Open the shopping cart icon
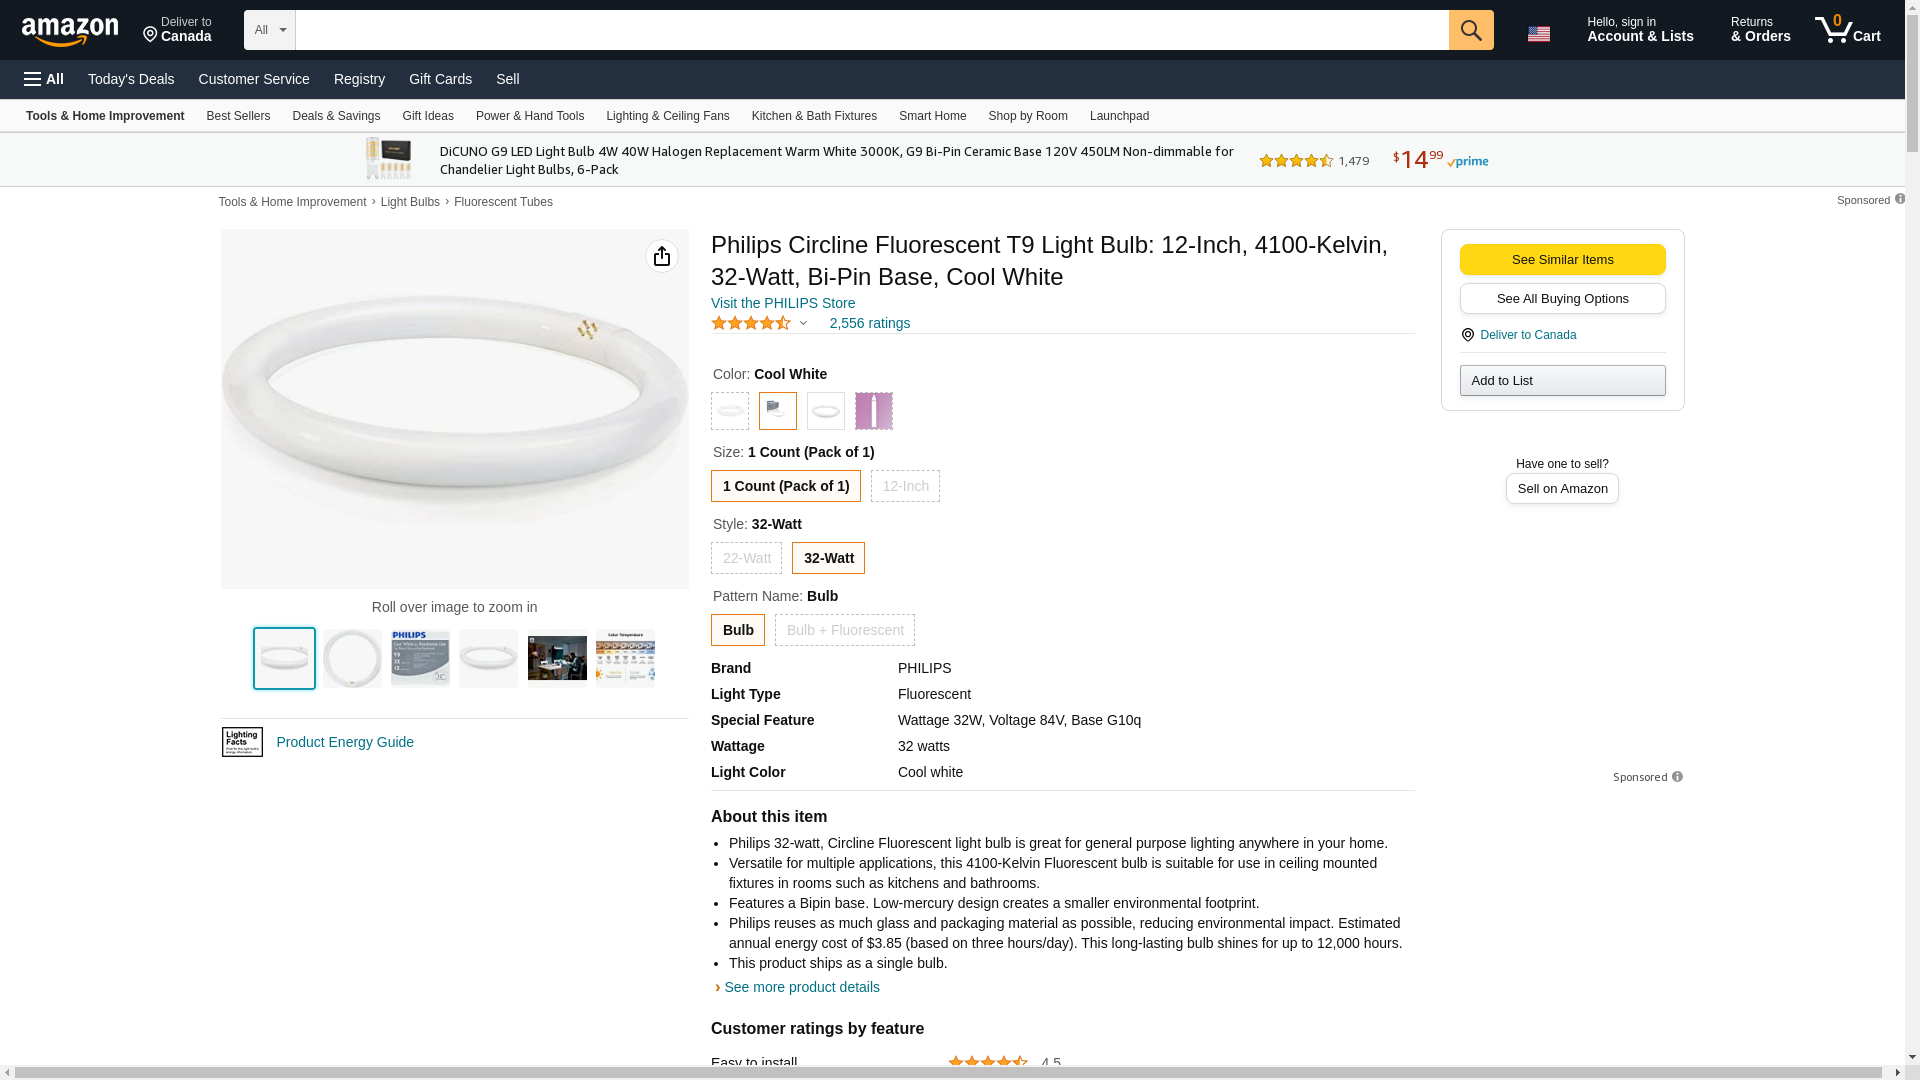This screenshot has height=1080, width=1920. [1847, 30]
